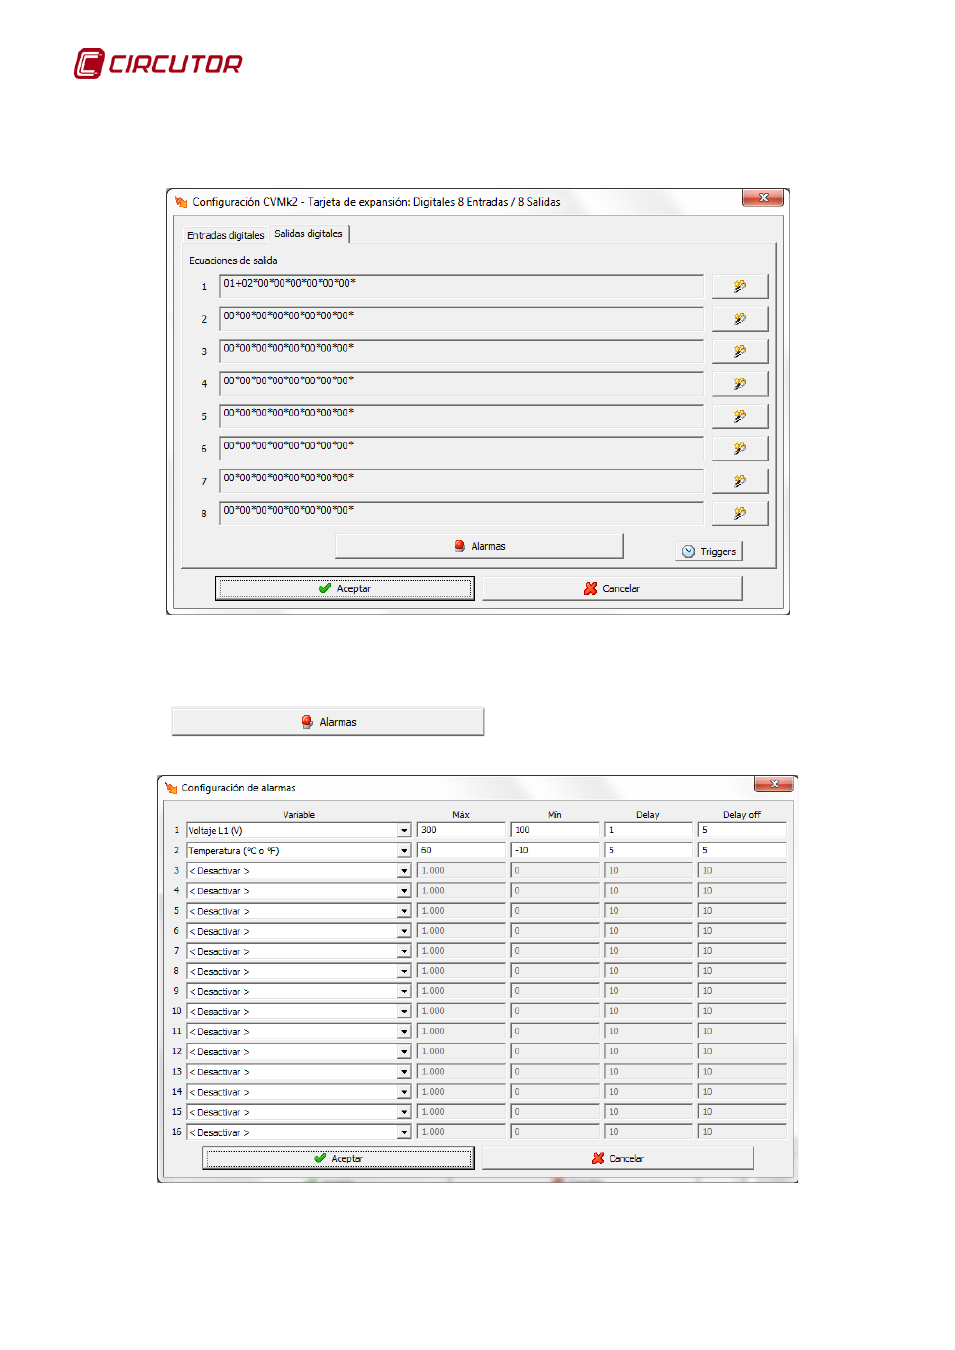Click the Ecuaciones de salida label

[x=233, y=261]
